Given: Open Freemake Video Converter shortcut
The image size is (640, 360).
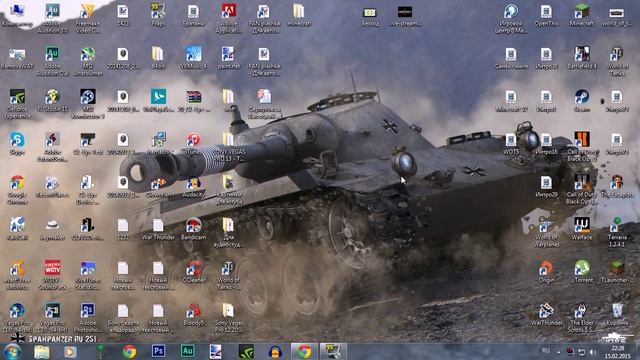Looking at the screenshot, I should pyautogui.click(x=88, y=18).
